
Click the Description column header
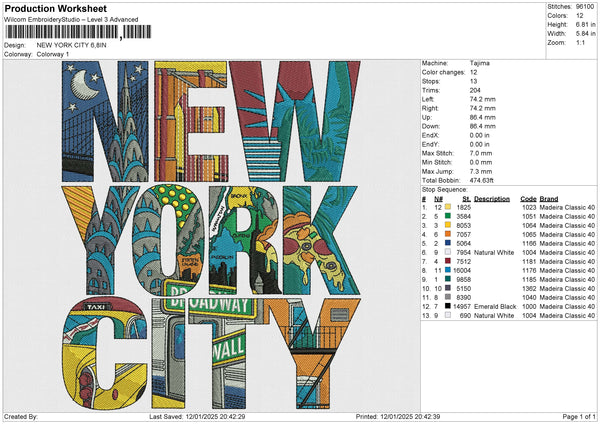(491, 197)
